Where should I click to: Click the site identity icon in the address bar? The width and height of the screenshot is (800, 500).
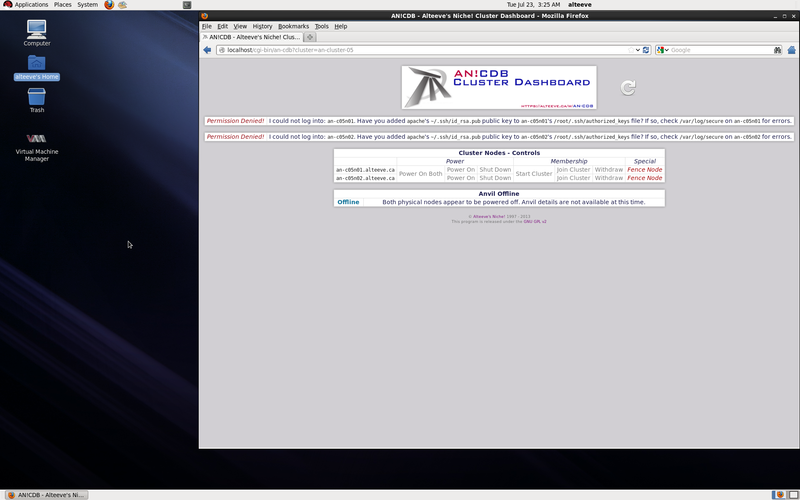click(x=221, y=50)
